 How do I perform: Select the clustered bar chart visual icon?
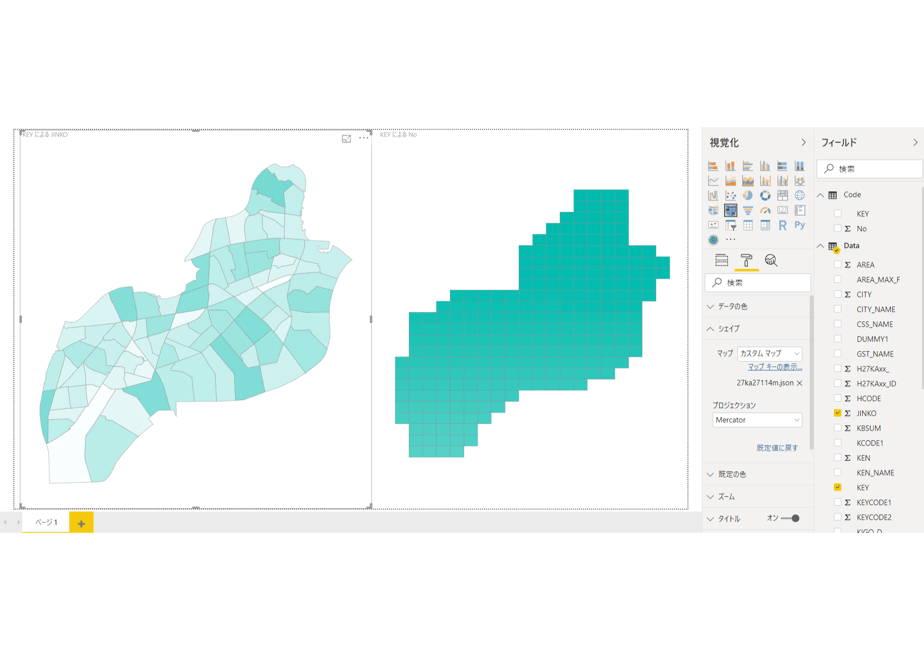click(748, 166)
